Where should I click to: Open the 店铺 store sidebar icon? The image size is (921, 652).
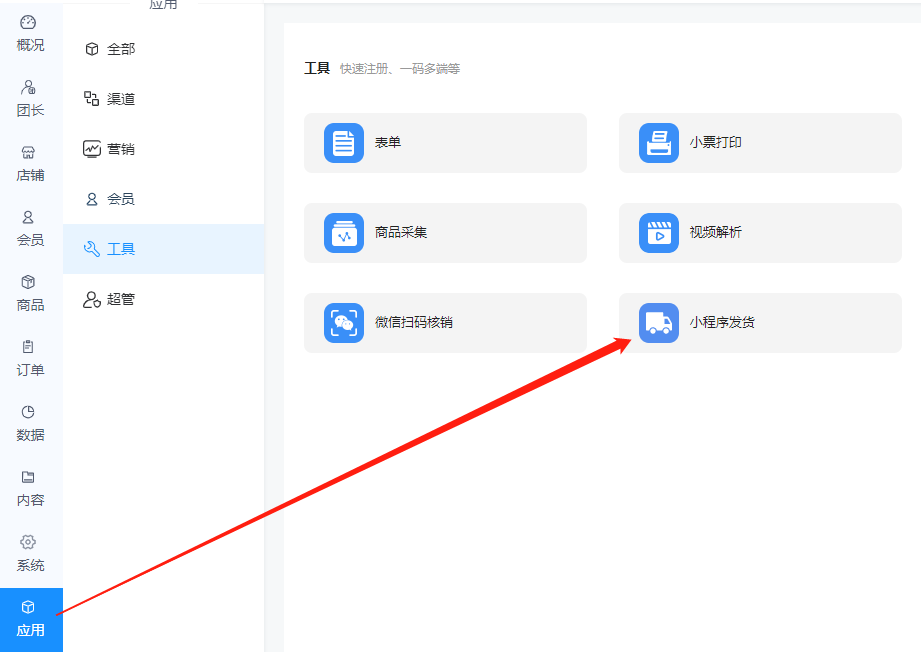click(28, 153)
